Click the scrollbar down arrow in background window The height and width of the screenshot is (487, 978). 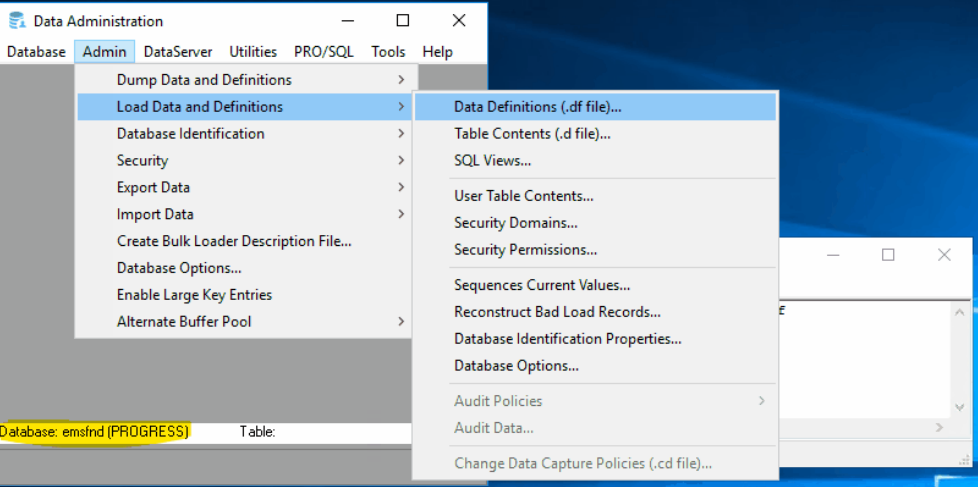[961, 407]
